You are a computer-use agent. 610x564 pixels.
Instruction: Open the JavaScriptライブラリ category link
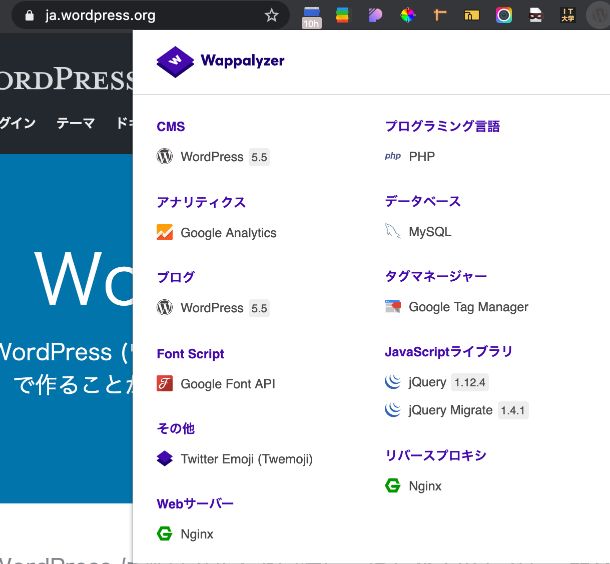pyautogui.click(x=448, y=352)
